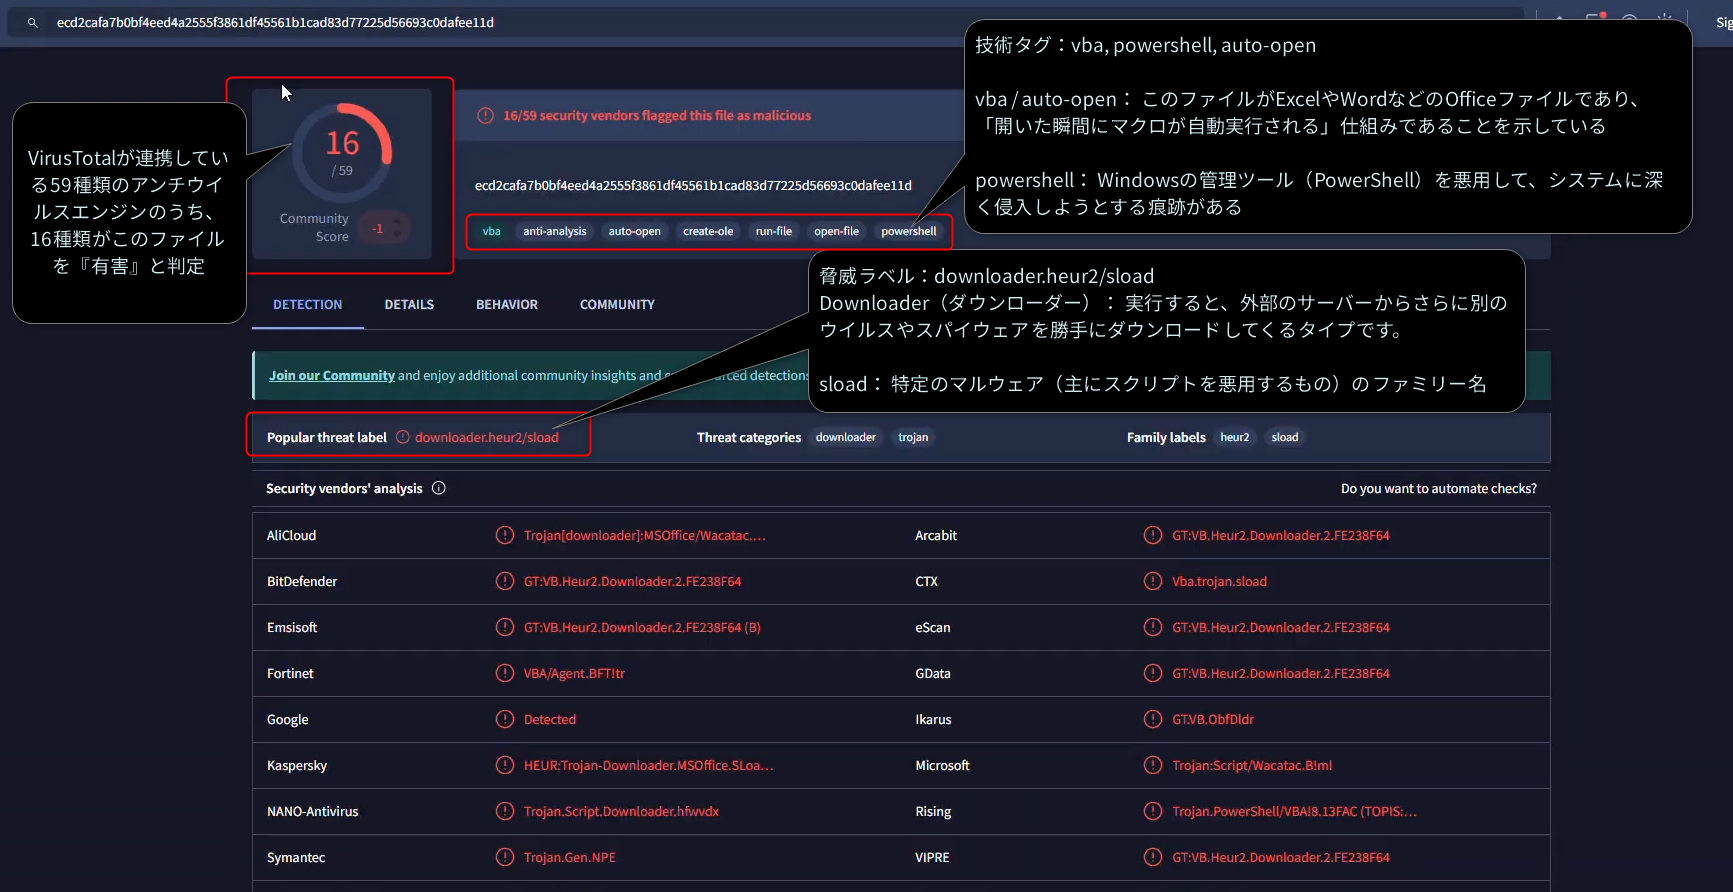This screenshot has width=1733, height=892.
Task: Click the search magnifier icon
Action: point(33,22)
